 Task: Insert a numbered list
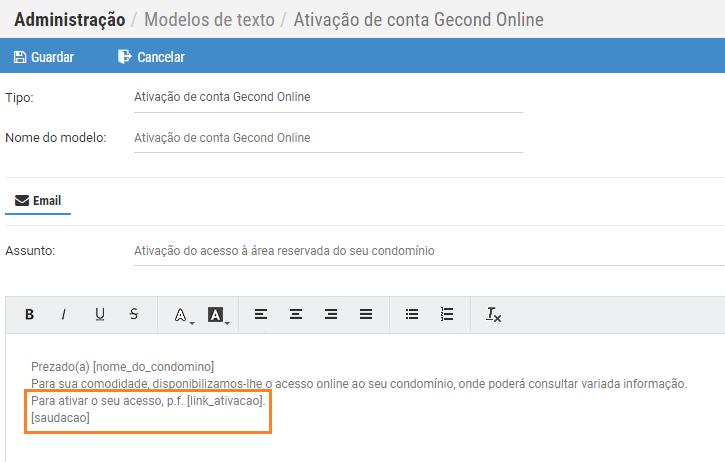click(447, 314)
